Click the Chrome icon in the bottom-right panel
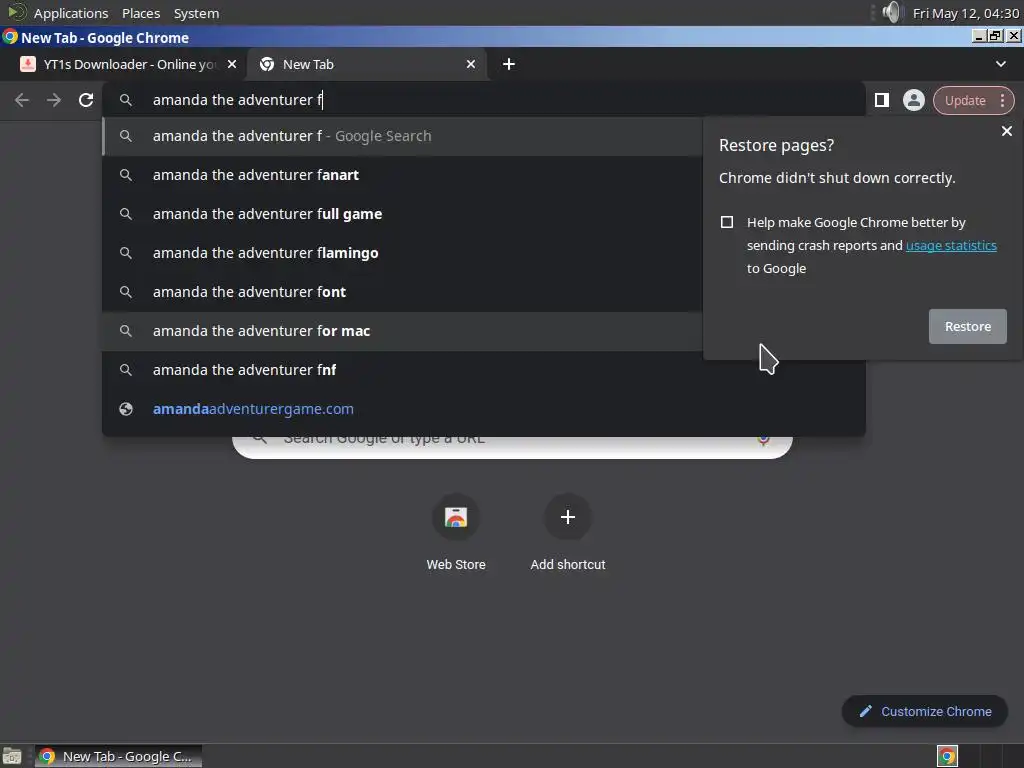Image resolution: width=1024 pixels, height=768 pixels. coord(947,756)
